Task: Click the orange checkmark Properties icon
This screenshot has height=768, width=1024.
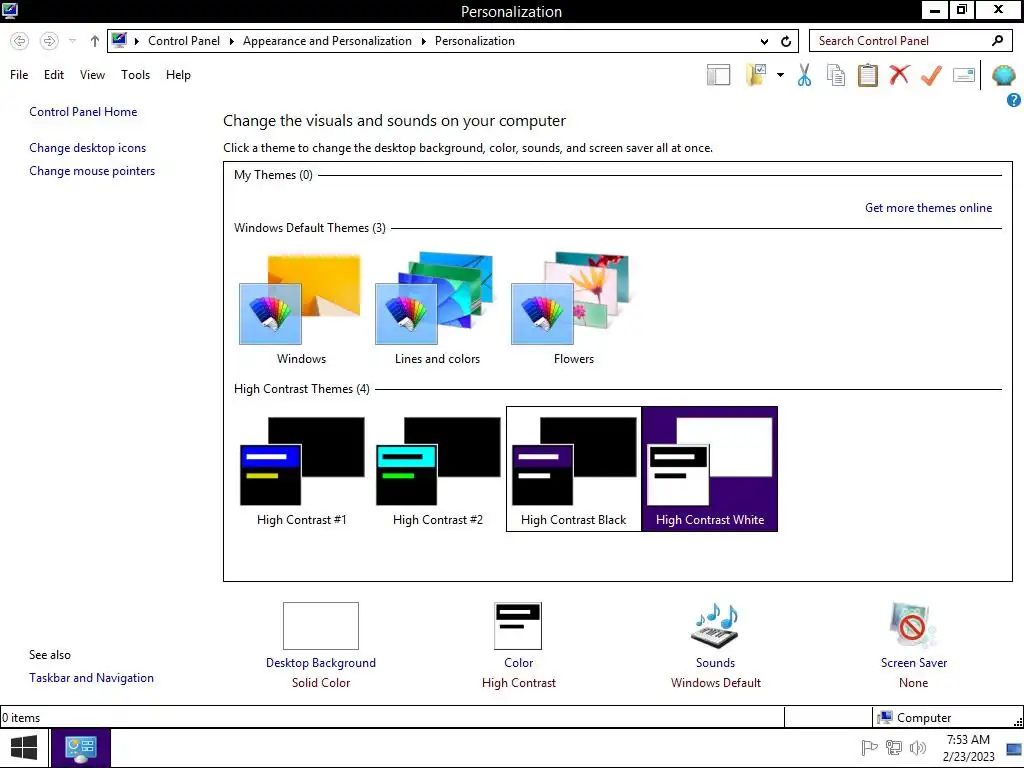Action: [931, 75]
